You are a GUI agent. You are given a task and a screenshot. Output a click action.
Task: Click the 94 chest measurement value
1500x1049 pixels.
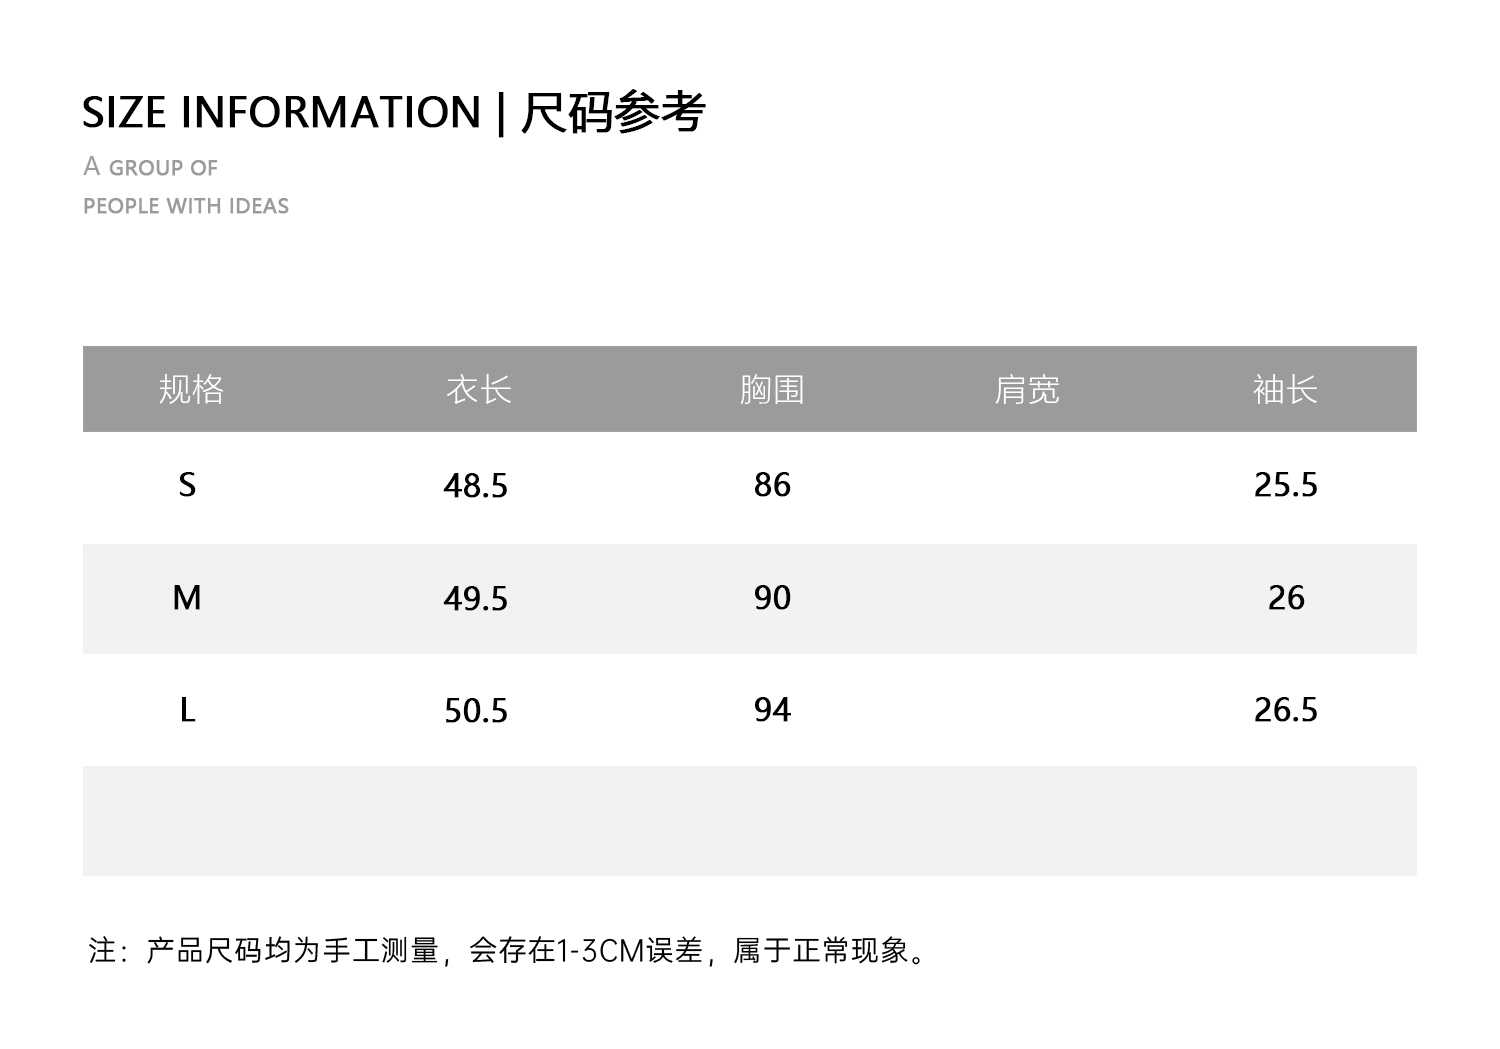tap(772, 710)
